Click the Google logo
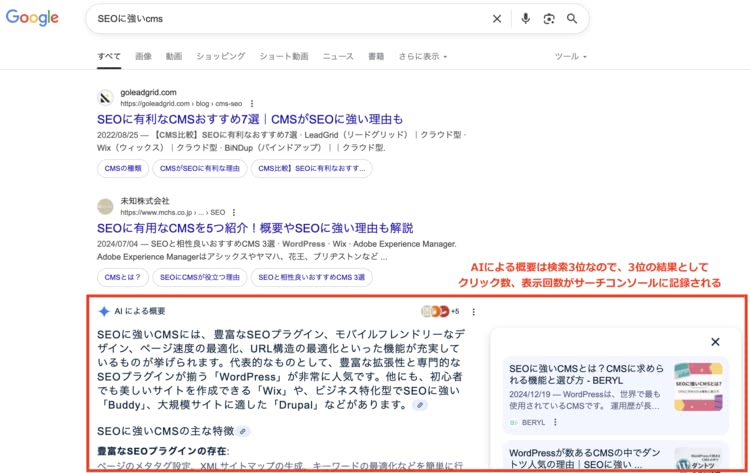This screenshot has width=750, height=473. point(32,18)
